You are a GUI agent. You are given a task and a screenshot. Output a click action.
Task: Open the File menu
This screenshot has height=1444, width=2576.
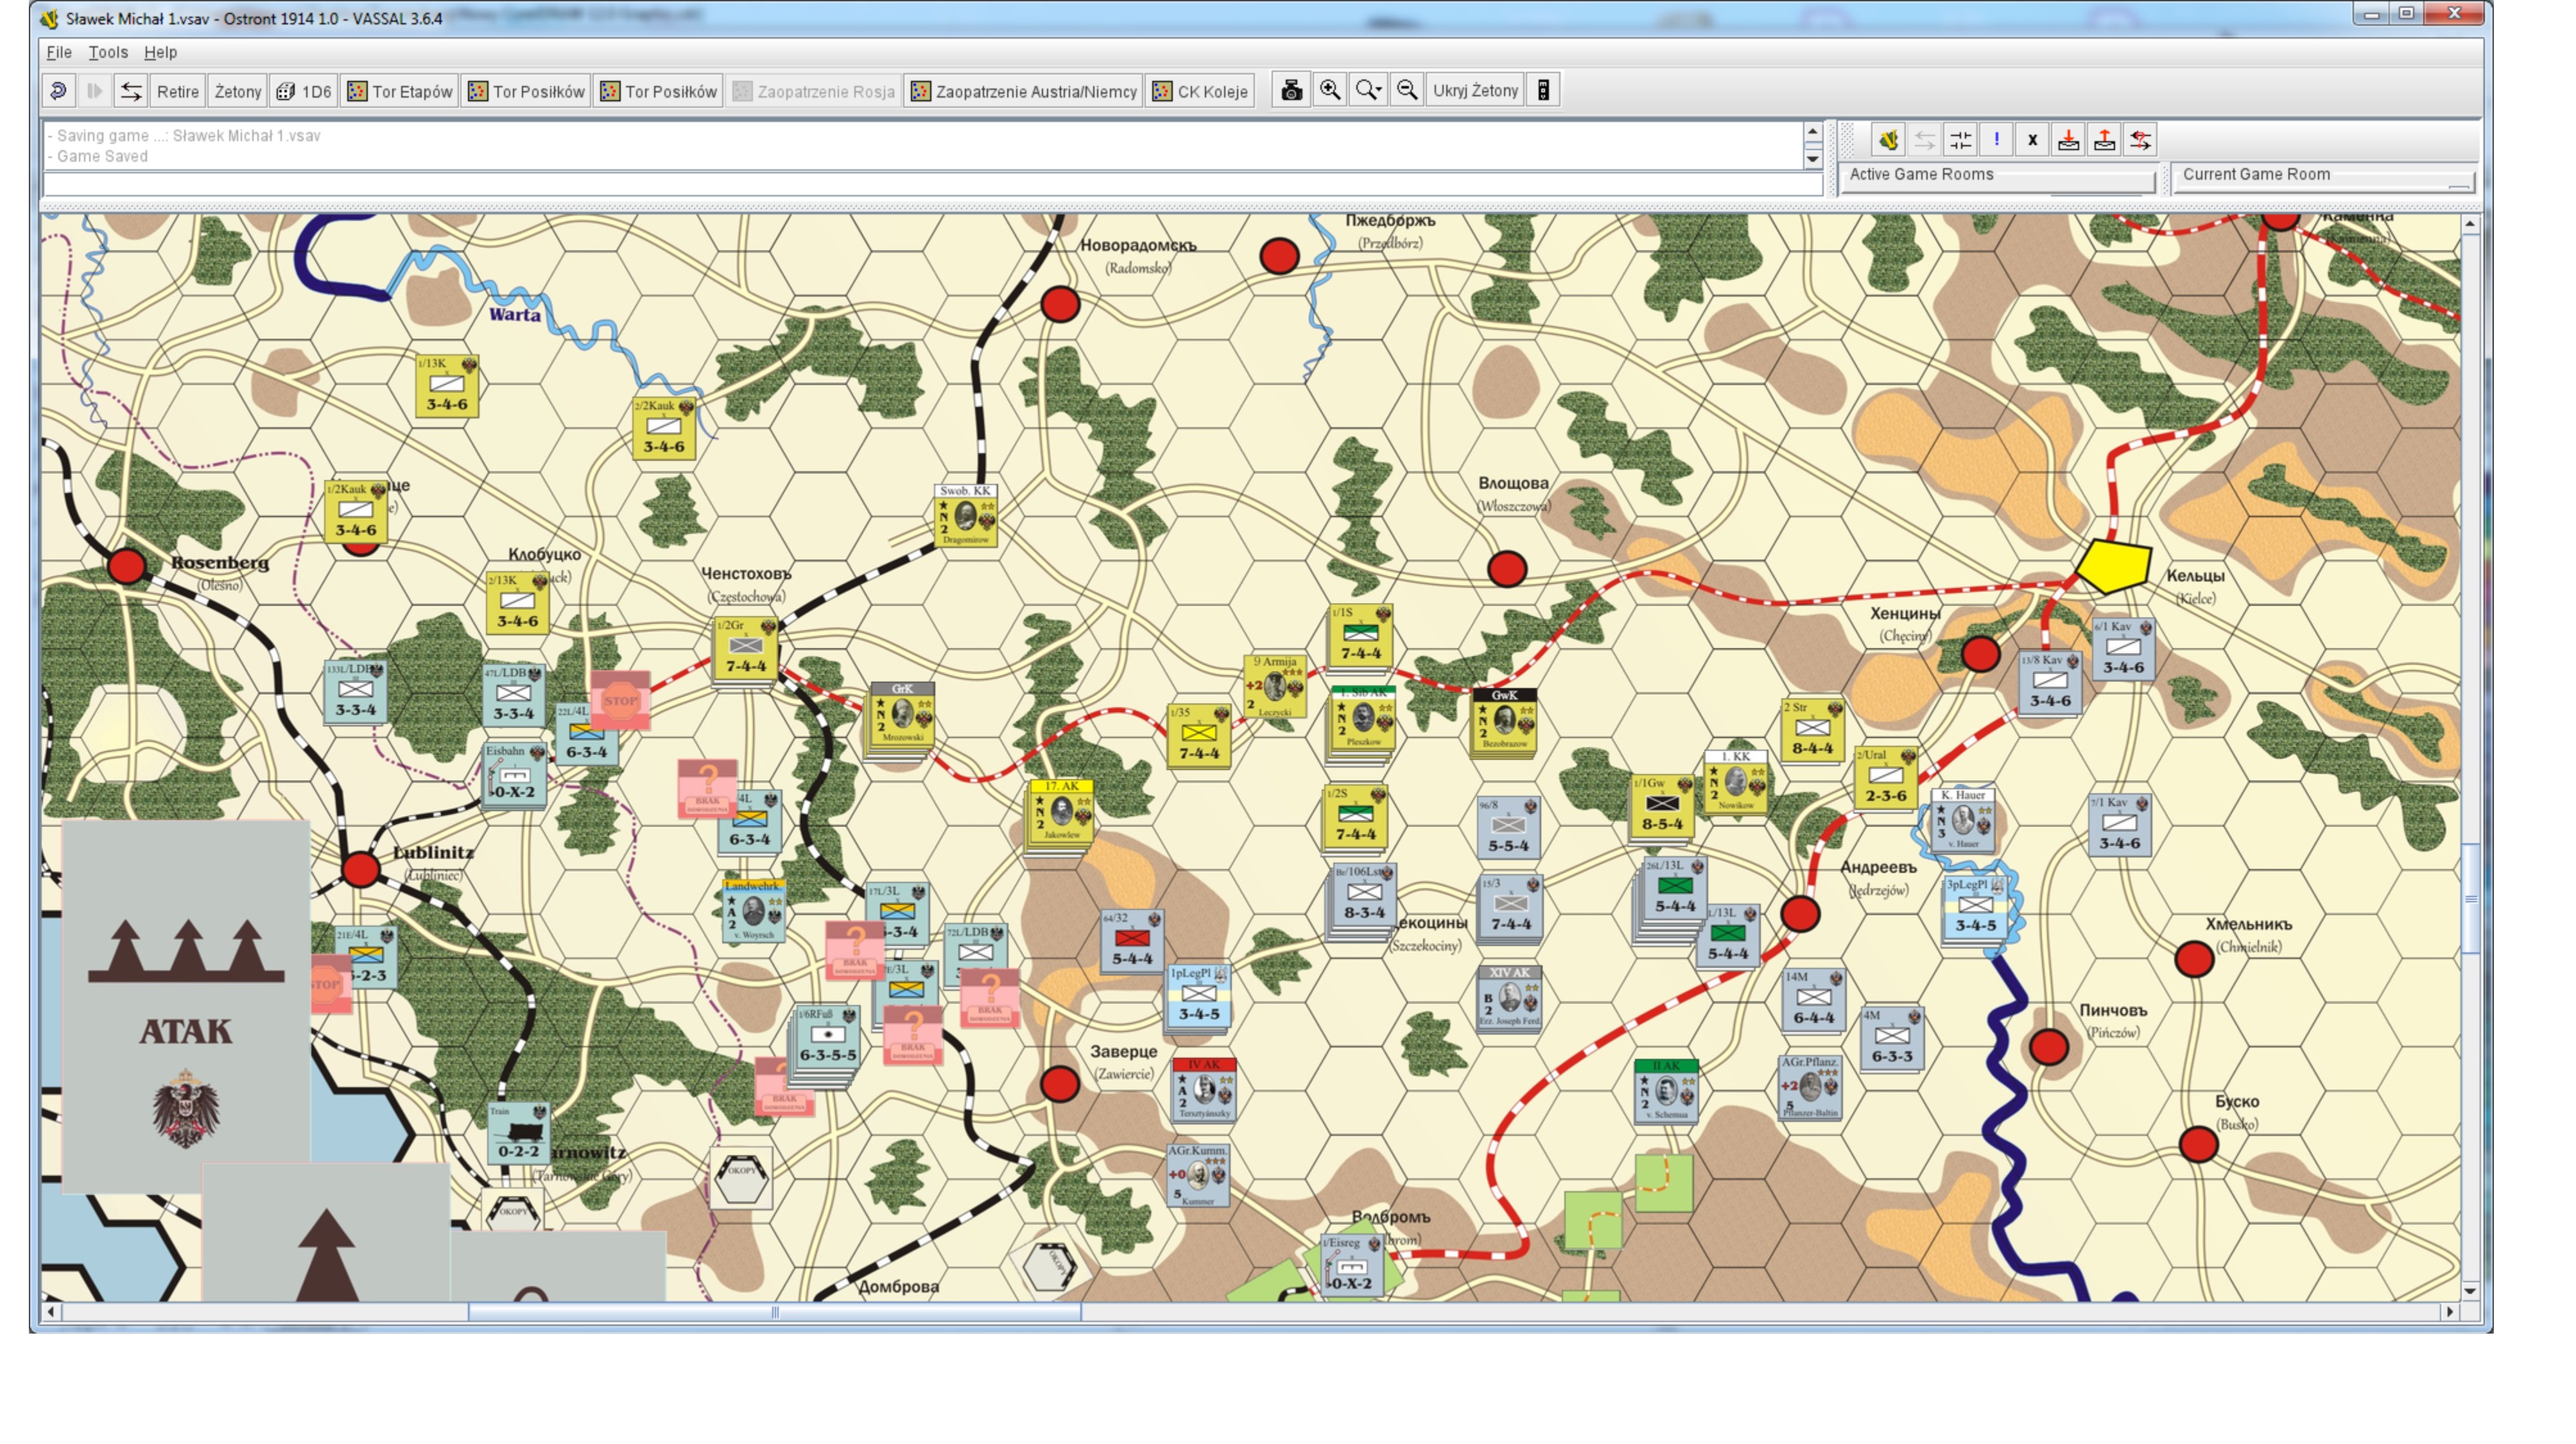point(59,52)
